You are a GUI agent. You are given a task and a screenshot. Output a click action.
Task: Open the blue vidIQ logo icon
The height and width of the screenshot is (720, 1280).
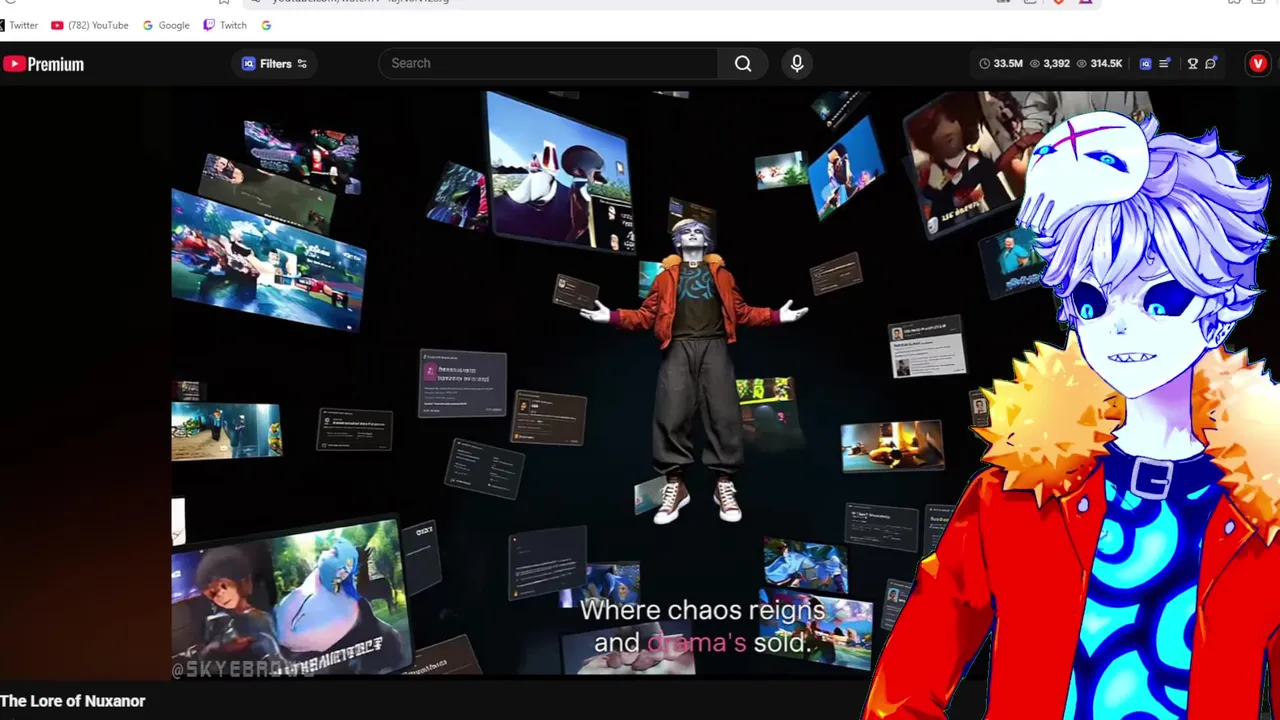[x=1145, y=64]
